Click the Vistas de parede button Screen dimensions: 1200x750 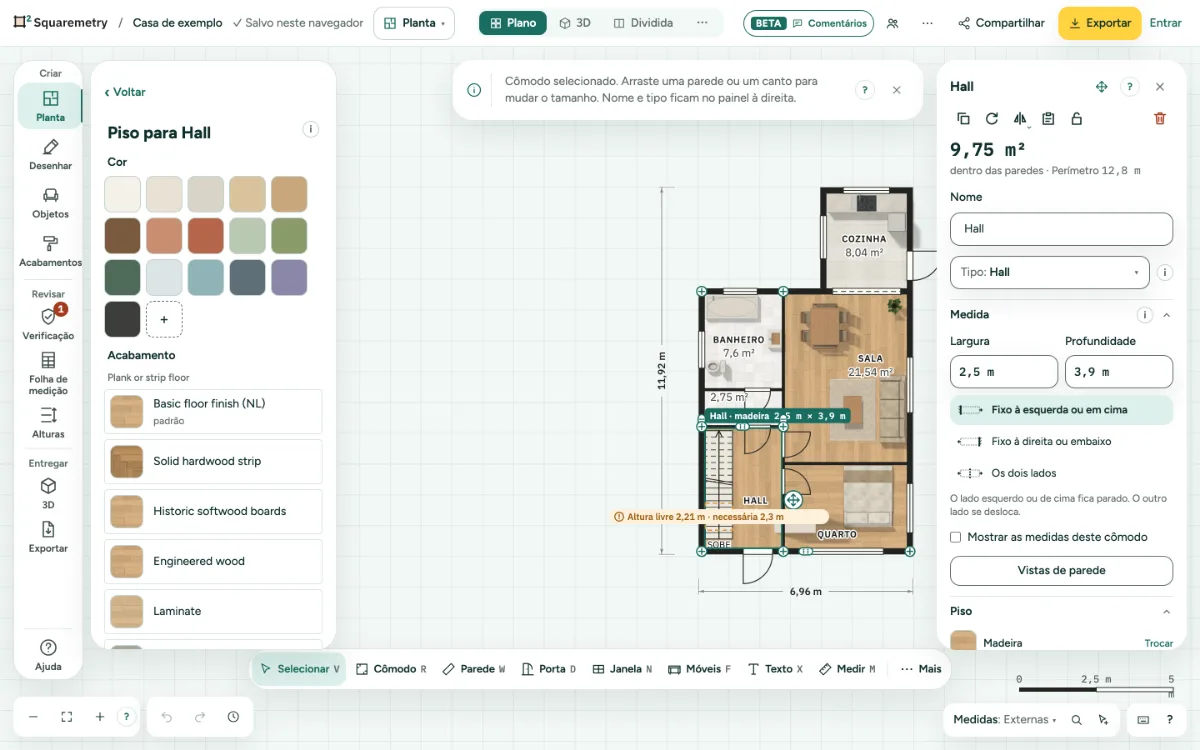[x=1061, y=570]
